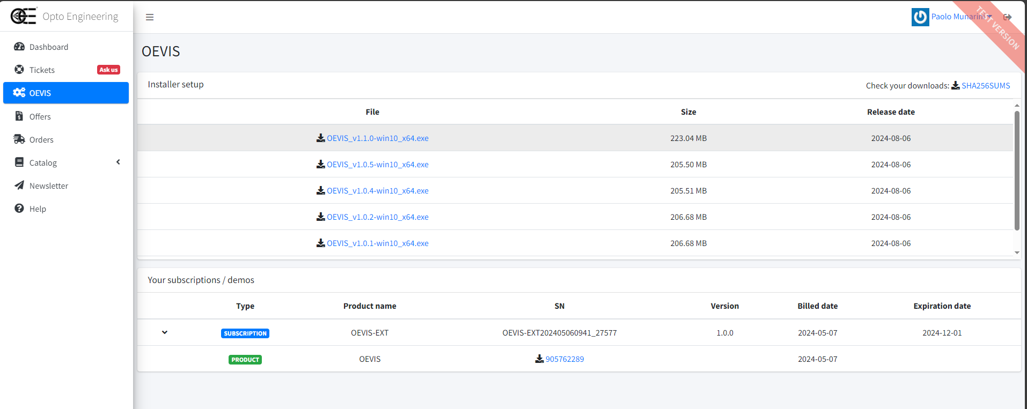Click the 2024-12-01 expiration date
The image size is (1027, 409).
pyautogui.click(x=942, y=333)
